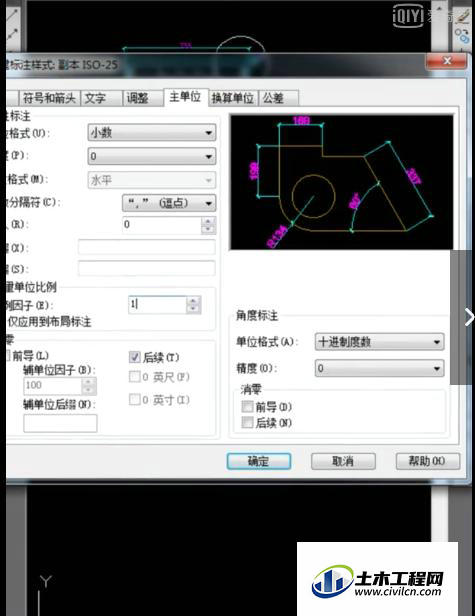Enable angle 前导 (D) zero suppression checkbox
475x616 pixels.
tap(247, 406)
